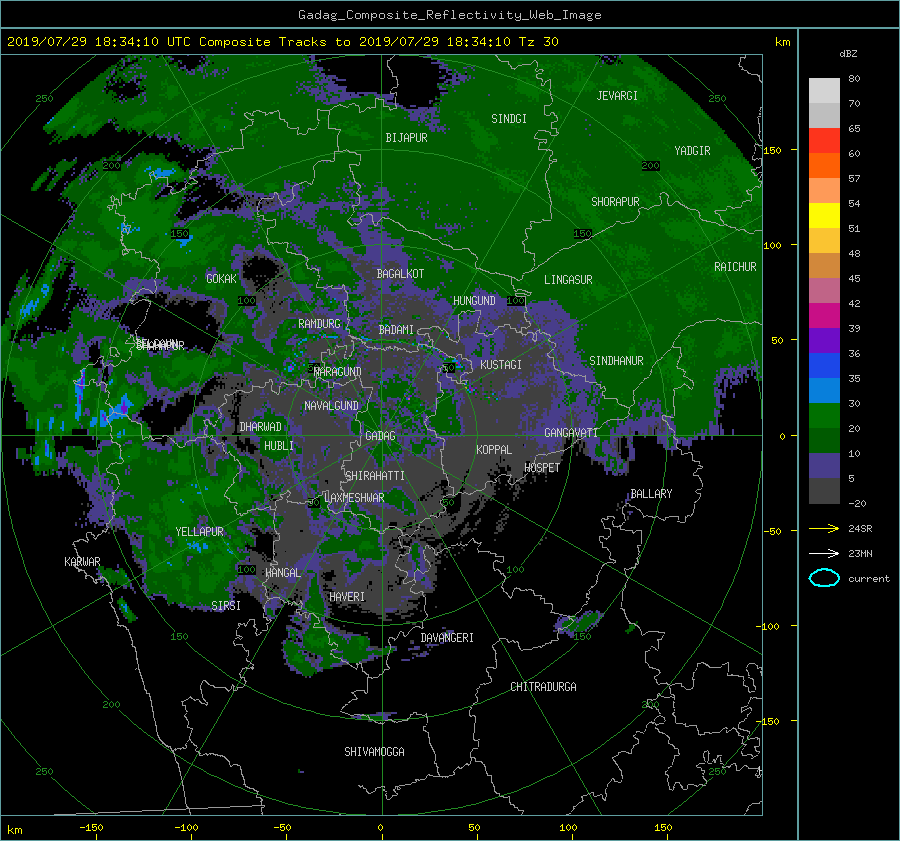Click the HUBLI city label

pyautogui.click(x=278, y=446)
